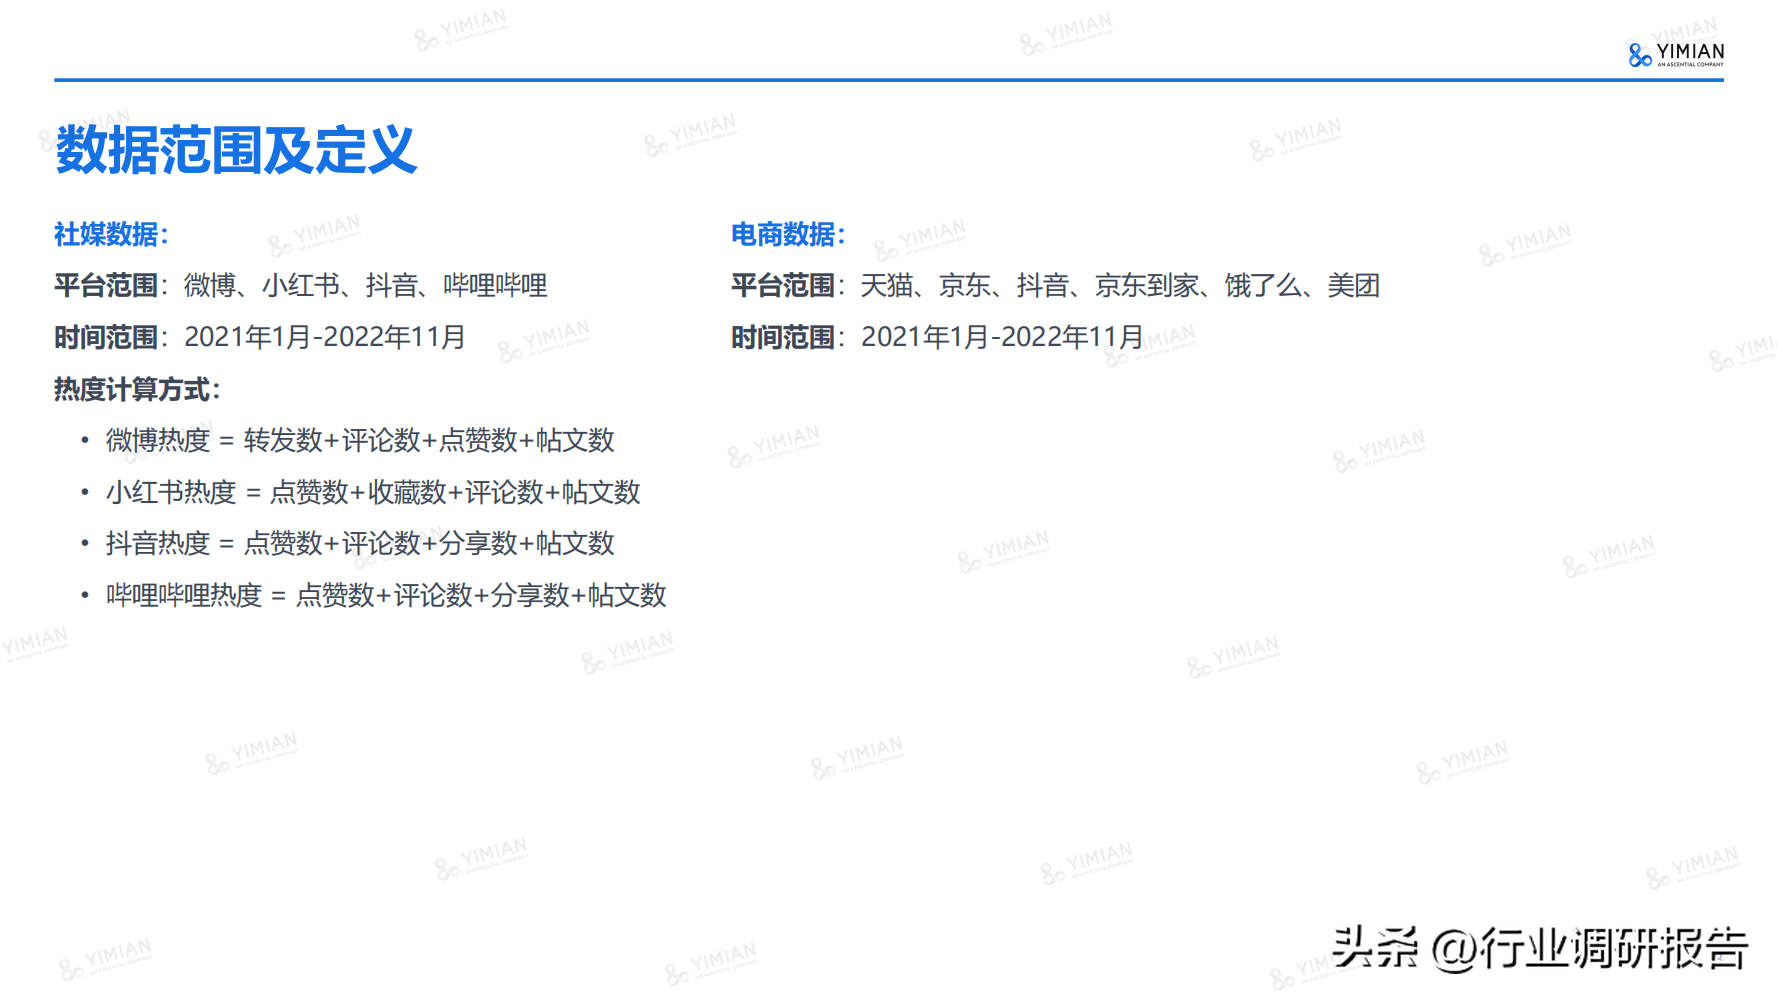Image resolution: width=1778 pixels, height=1000 pixels.
Task: Select the 电商数据 heading
Action: click(788, 234)
